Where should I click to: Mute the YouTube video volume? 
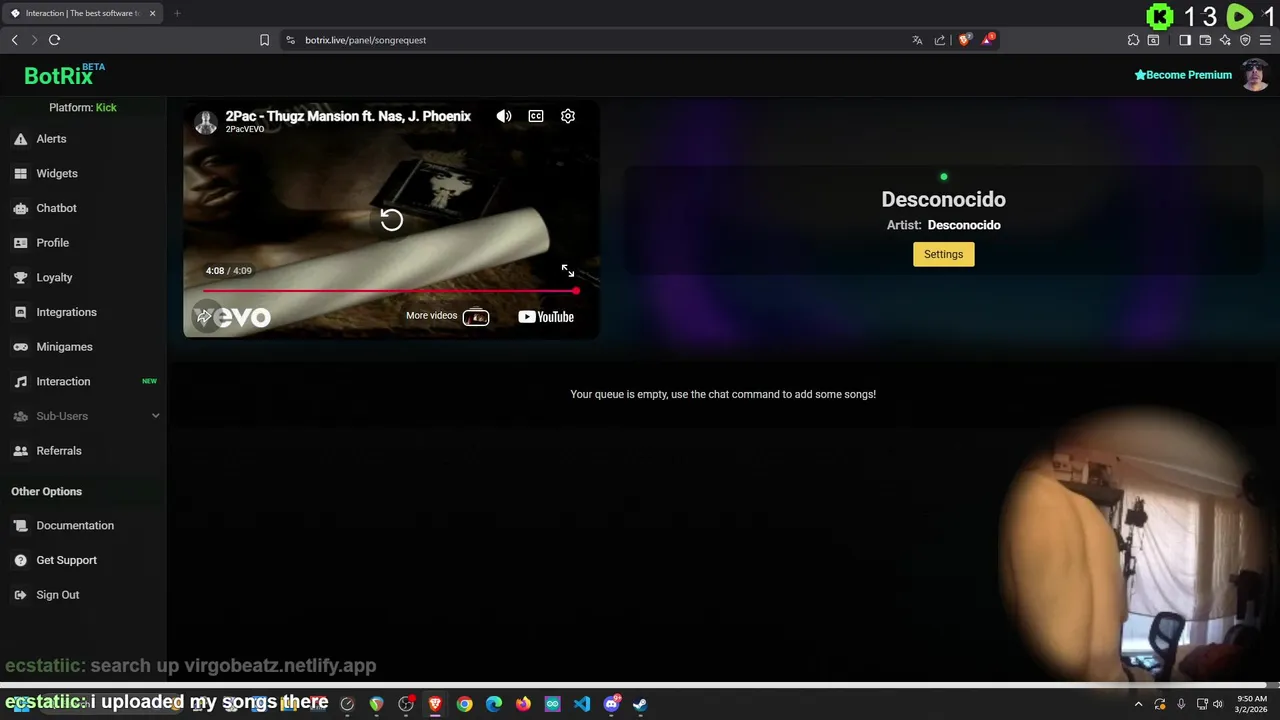[504, 116]
